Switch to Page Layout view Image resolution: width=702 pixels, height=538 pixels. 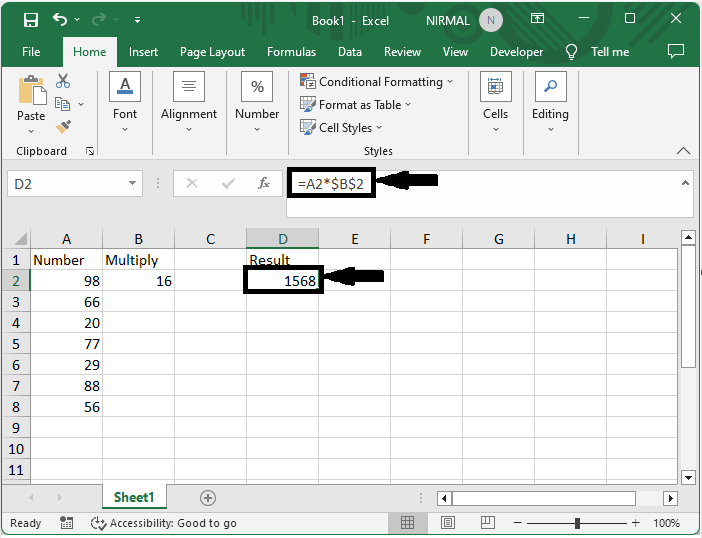(x=448, y=522)
